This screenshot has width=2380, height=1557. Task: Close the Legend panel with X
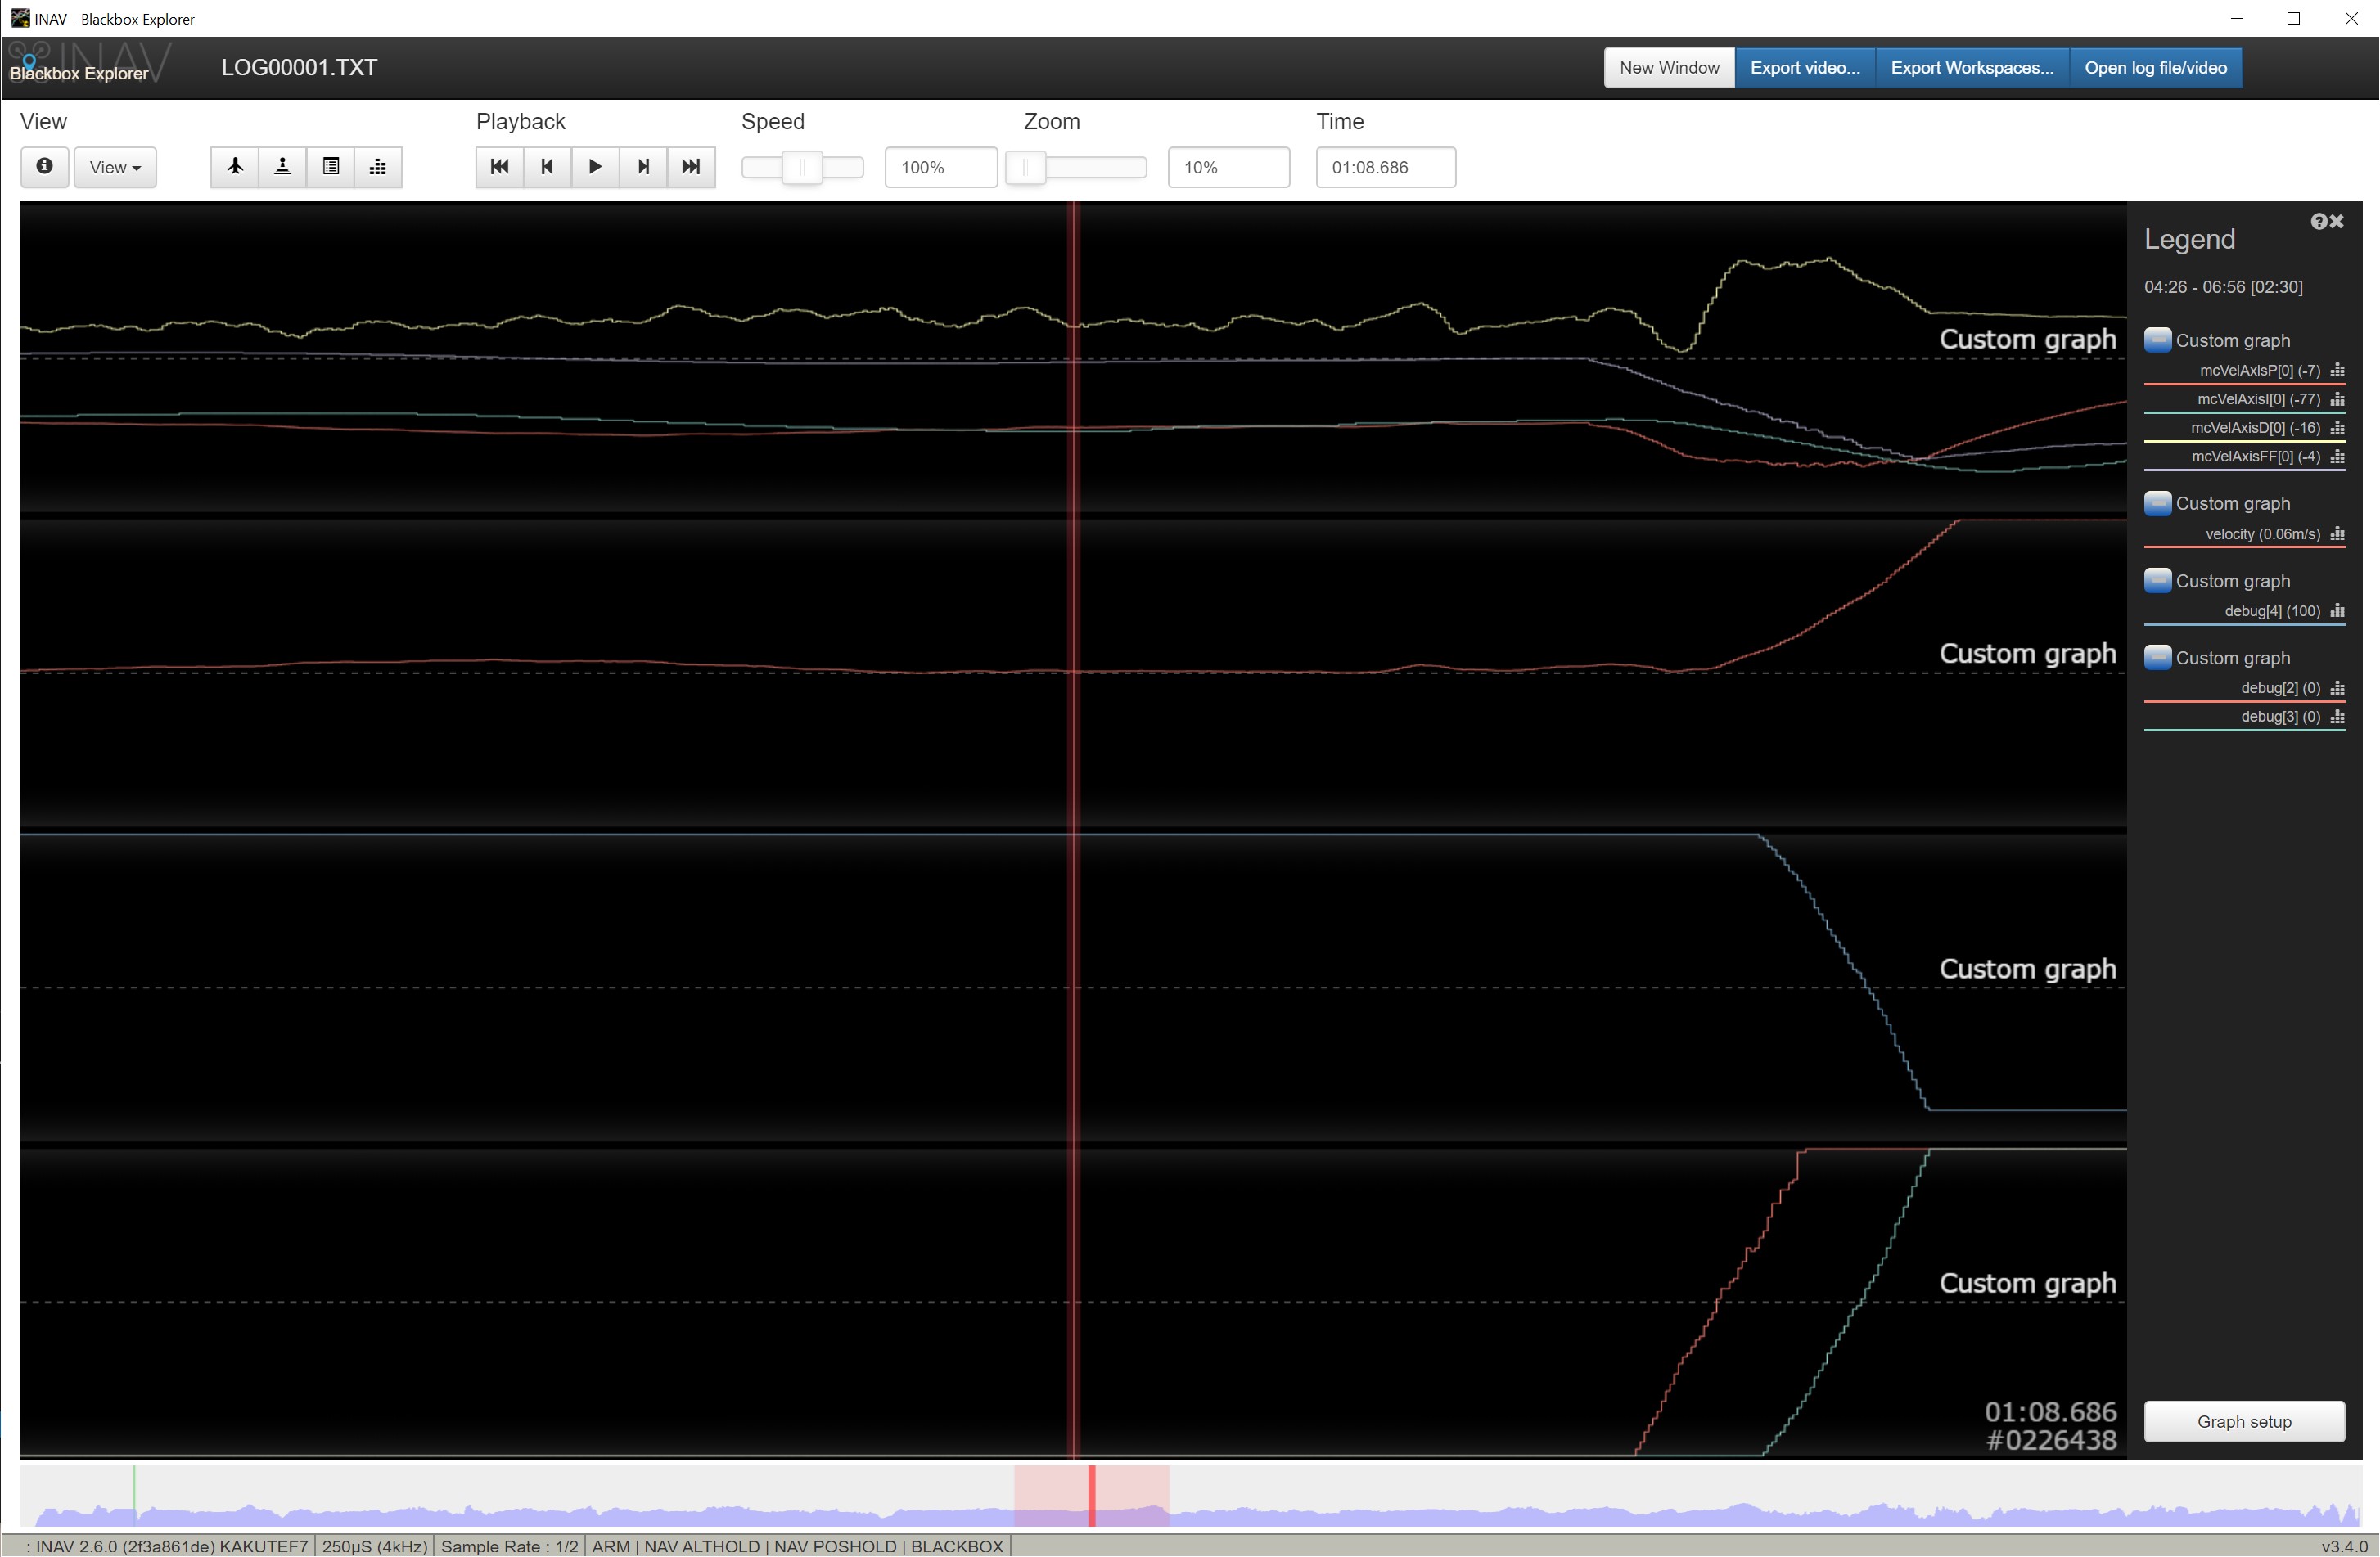pos(2337,222)
